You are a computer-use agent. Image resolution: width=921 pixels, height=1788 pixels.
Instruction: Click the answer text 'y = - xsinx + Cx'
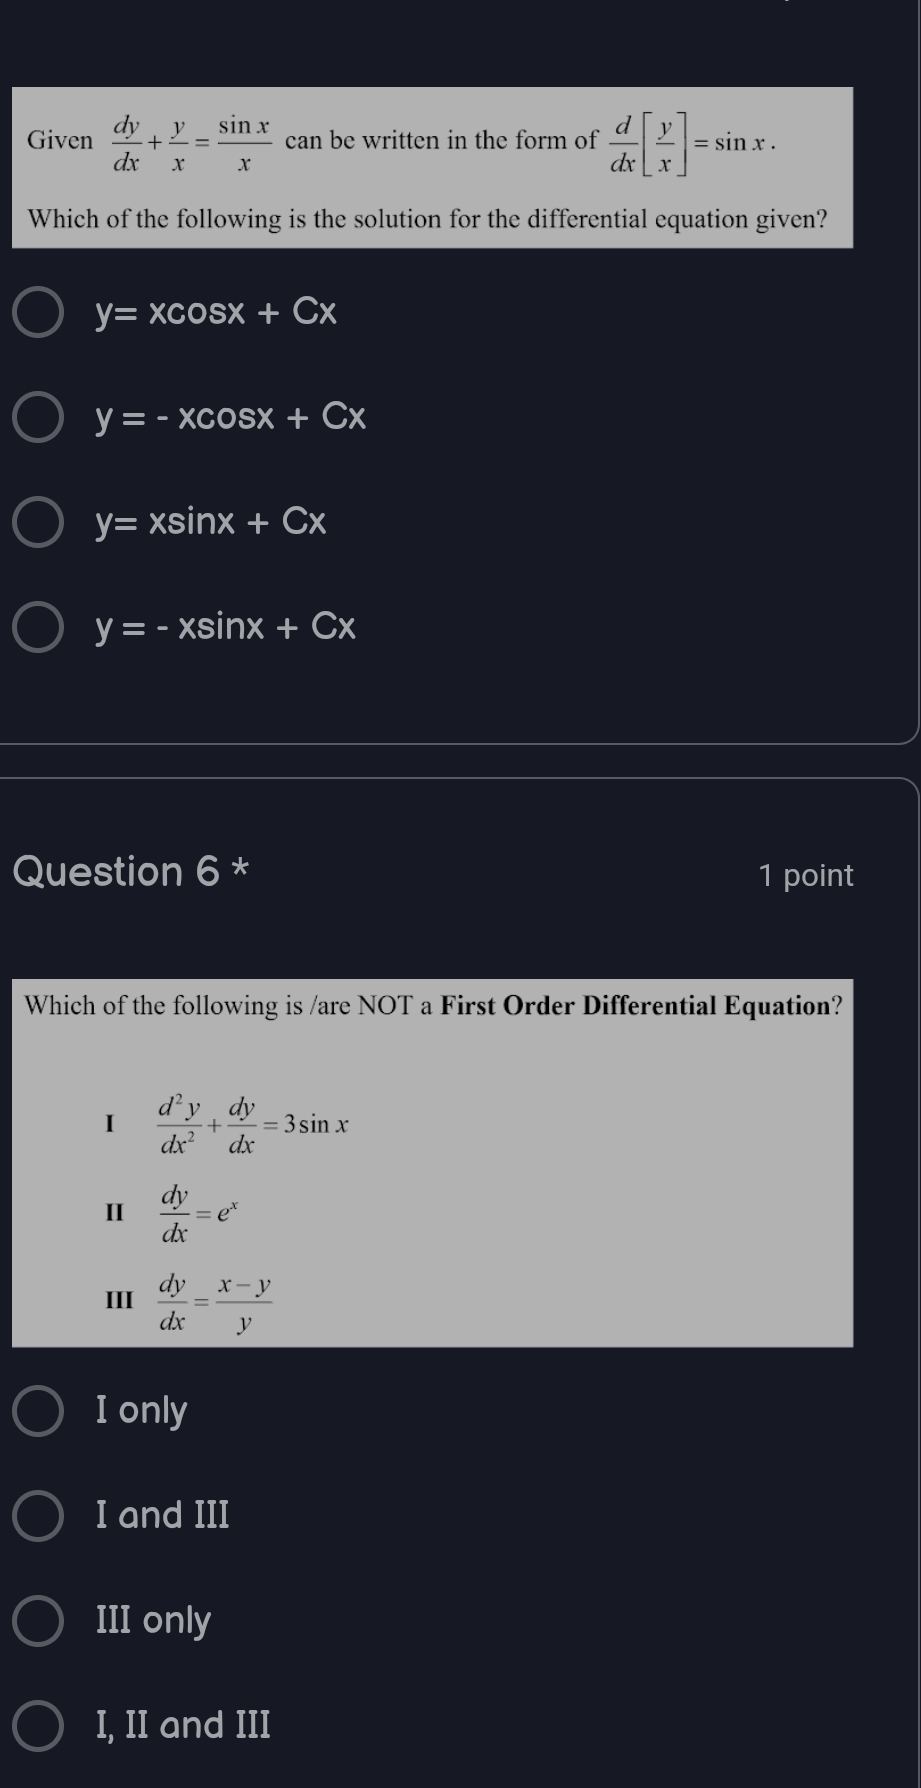pos(226,627)
